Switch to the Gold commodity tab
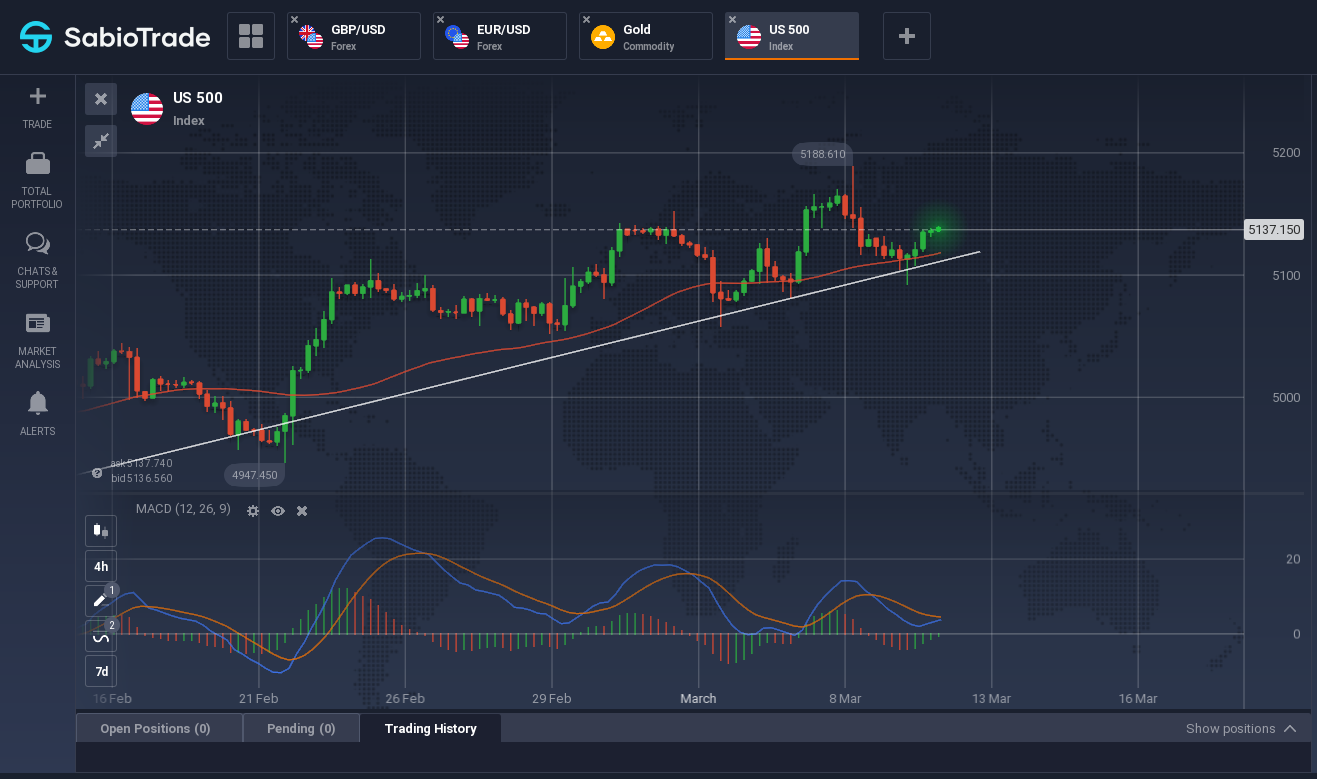The width and height of the screenshot is (1317, 779). (x=646, y=37)
